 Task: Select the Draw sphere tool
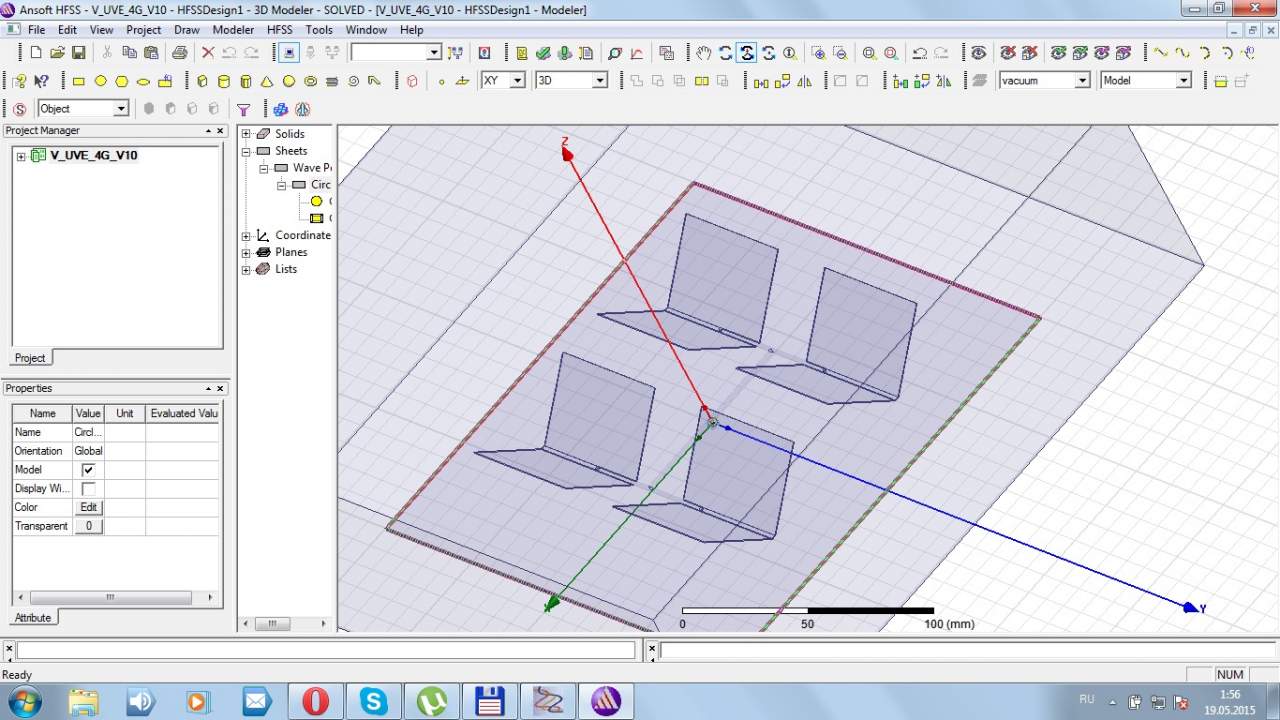tap(289, 81)
